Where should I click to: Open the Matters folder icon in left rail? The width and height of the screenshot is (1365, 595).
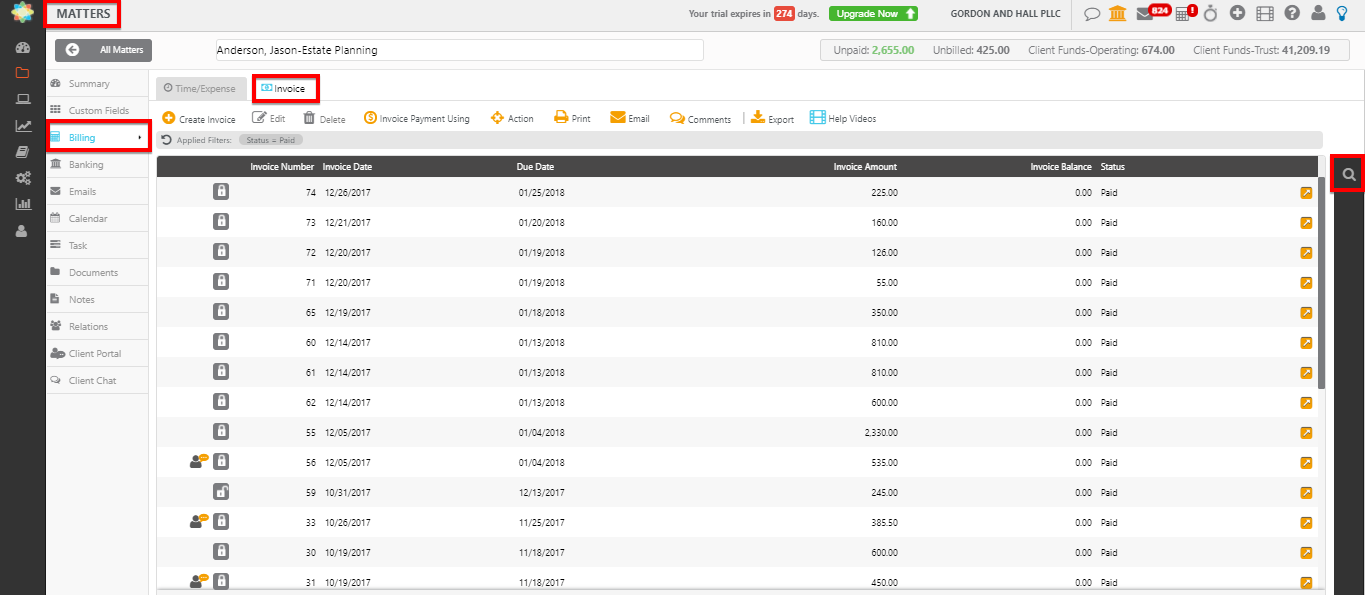22,73
